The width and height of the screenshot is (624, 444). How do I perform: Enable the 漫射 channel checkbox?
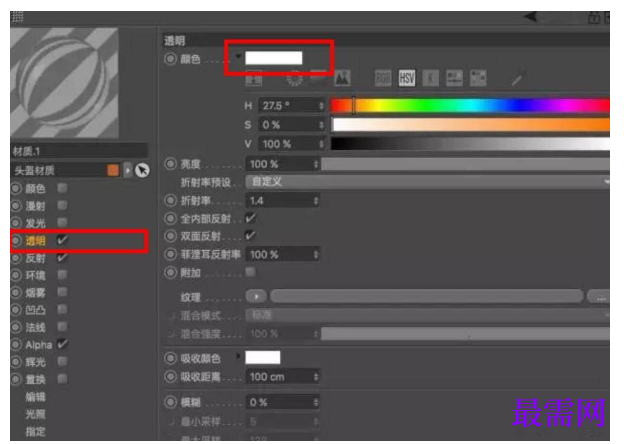pyautogui.click(x=62, y=205)
